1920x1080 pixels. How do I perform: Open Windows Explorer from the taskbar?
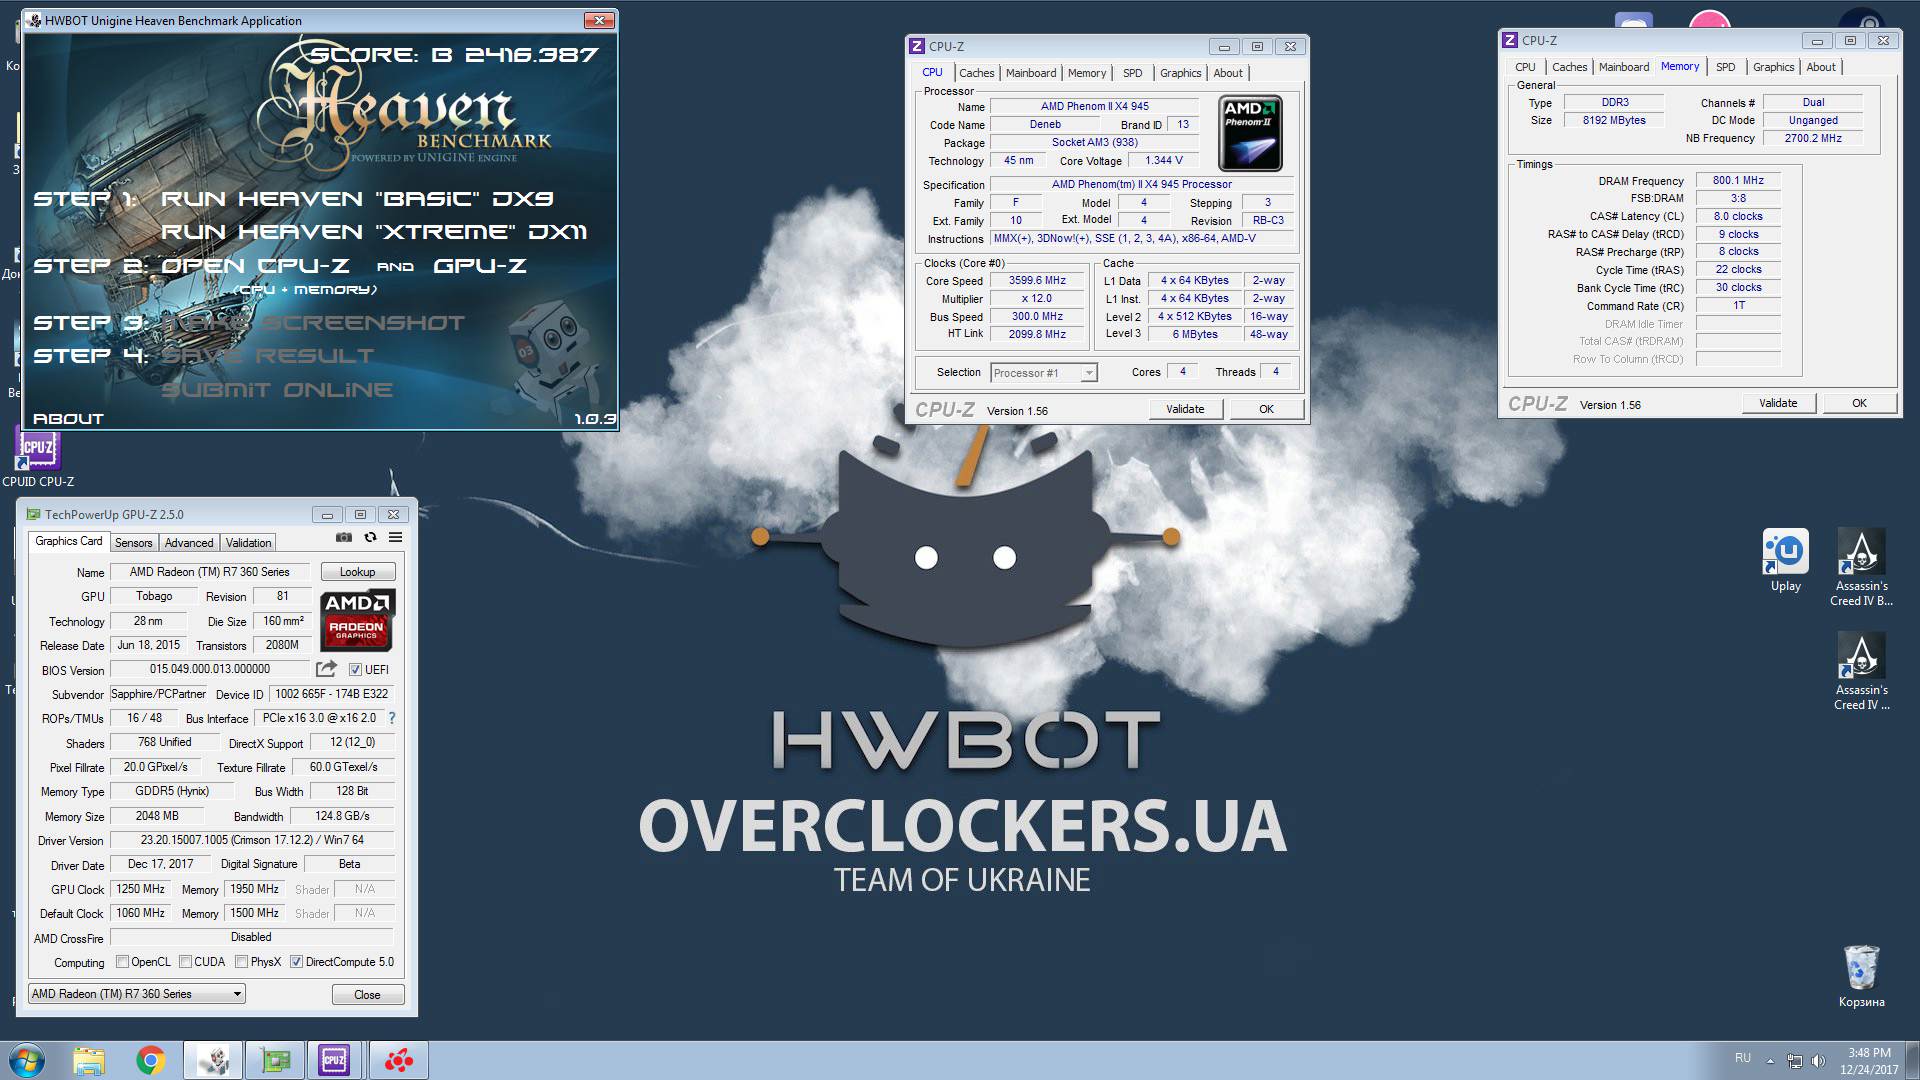tap(89, 1060)
